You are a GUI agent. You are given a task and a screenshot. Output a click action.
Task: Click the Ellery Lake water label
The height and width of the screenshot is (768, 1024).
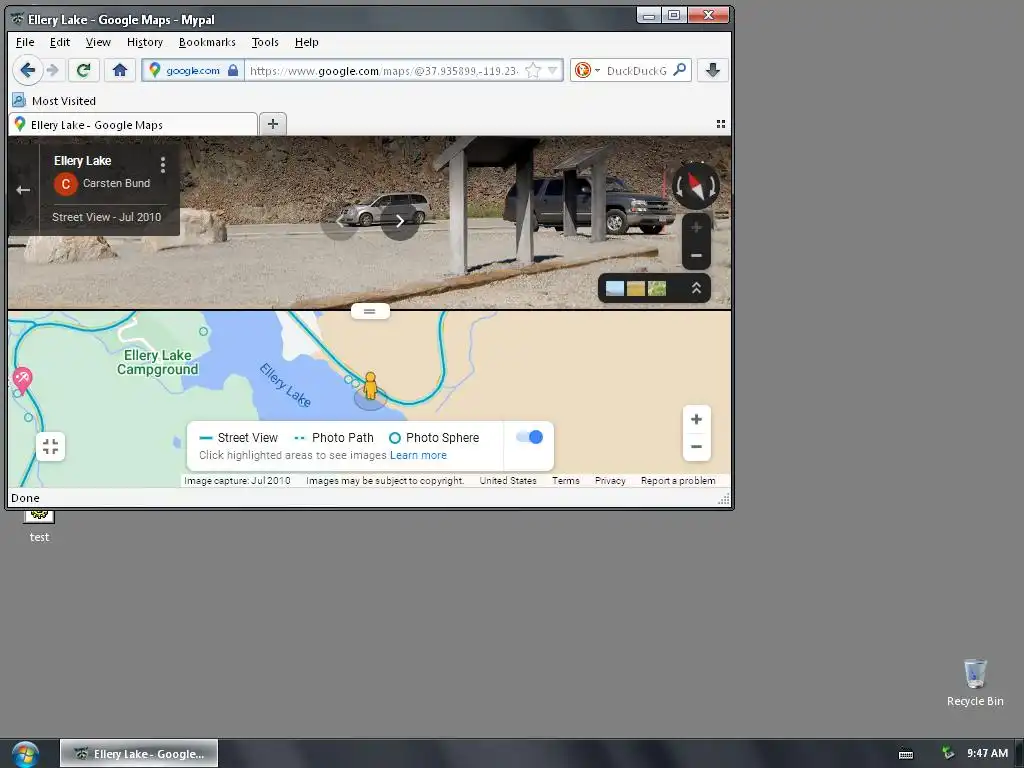[x=285, y=385]
